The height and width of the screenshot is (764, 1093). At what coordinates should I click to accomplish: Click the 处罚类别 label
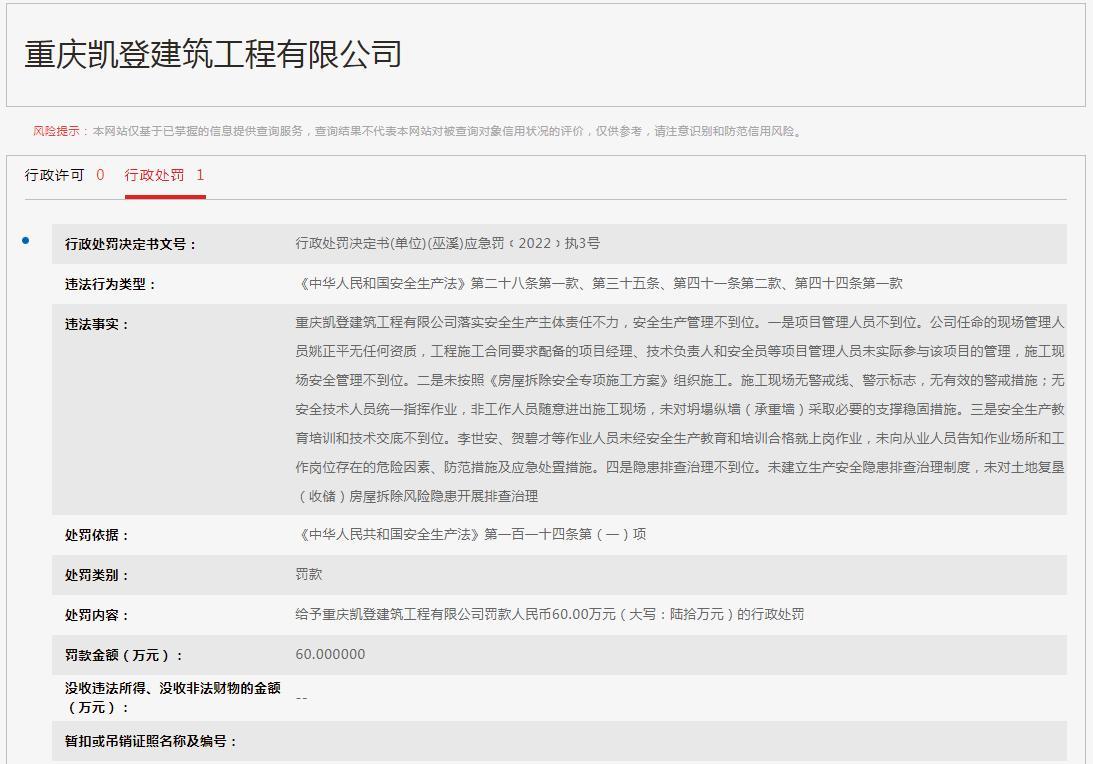pos(96,575)
